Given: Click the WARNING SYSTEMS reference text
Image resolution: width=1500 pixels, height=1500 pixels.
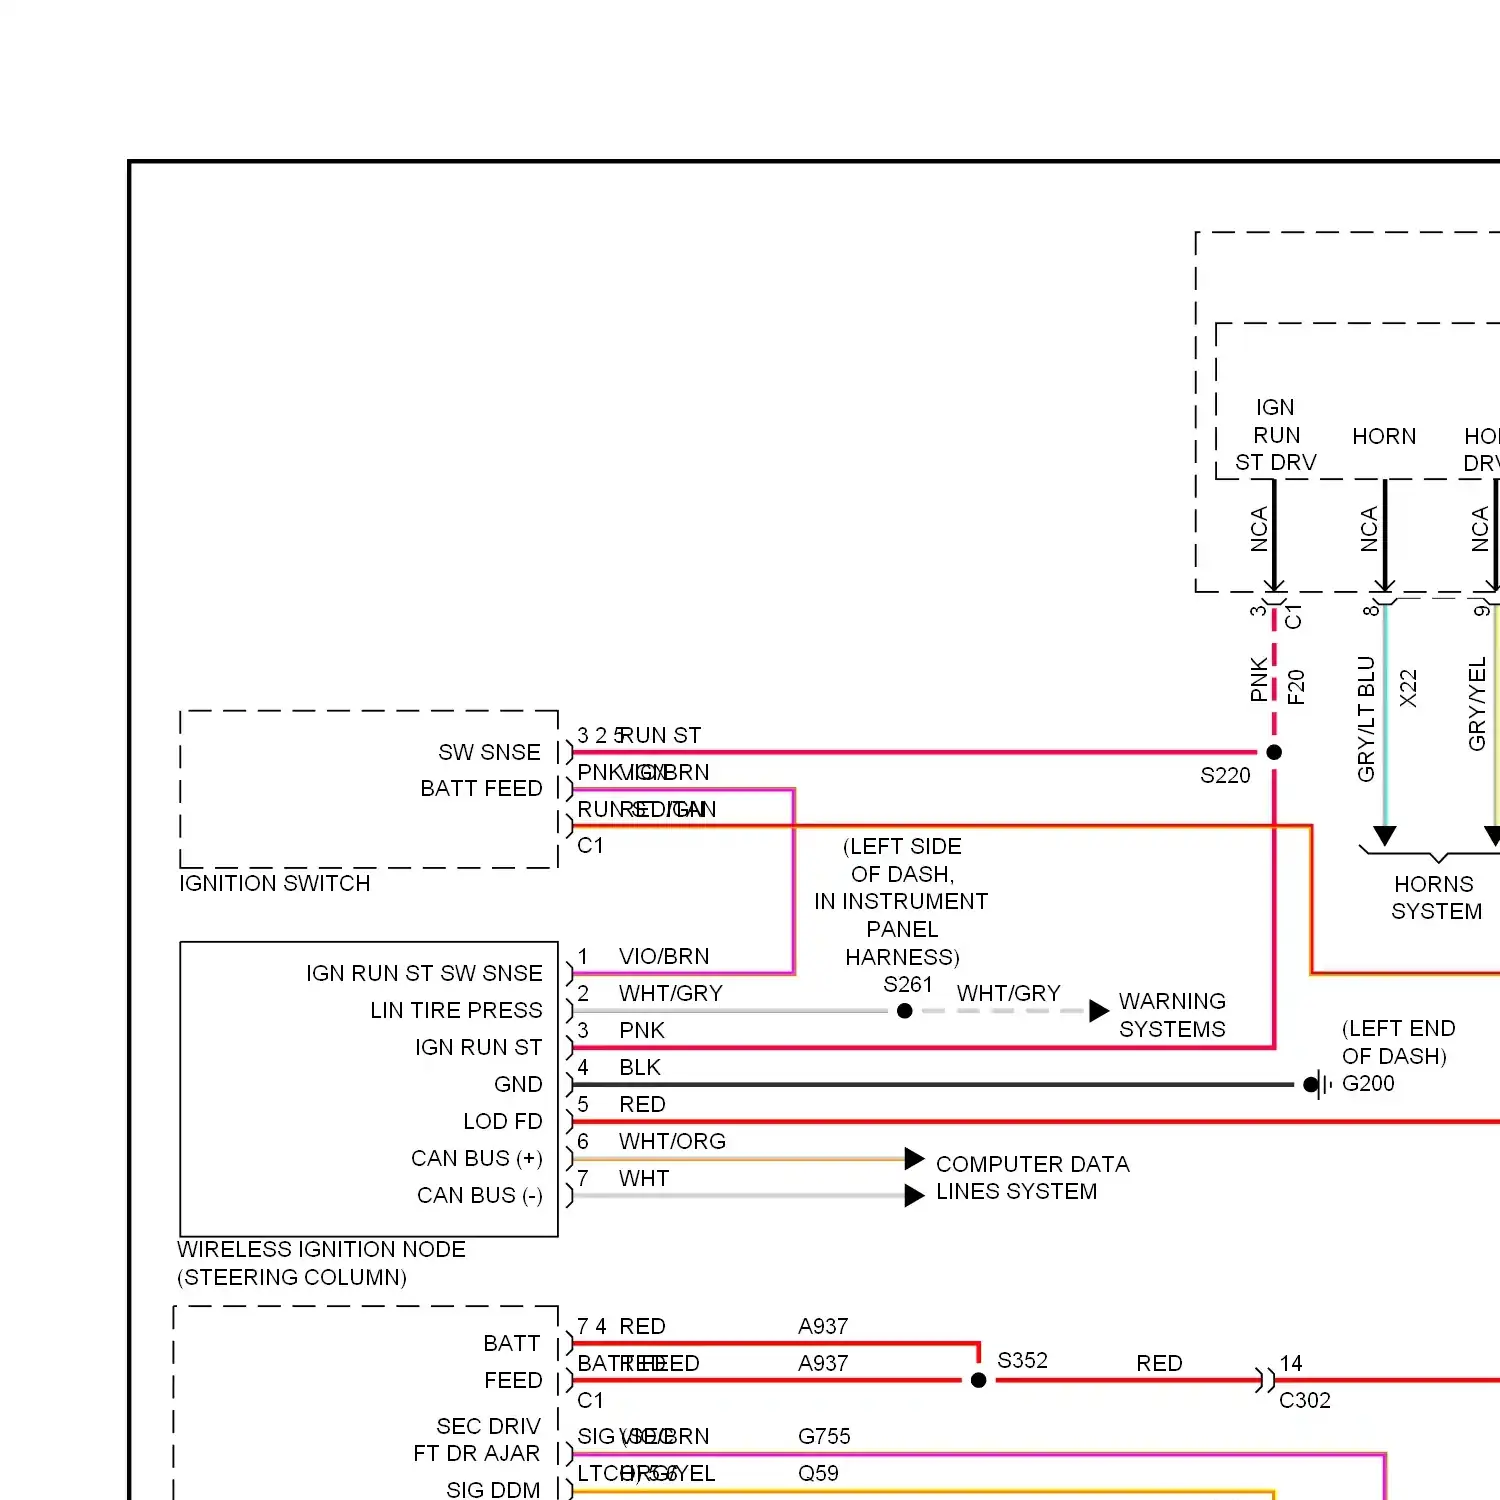Looking at the screenshot, I should (1172, 1015).
